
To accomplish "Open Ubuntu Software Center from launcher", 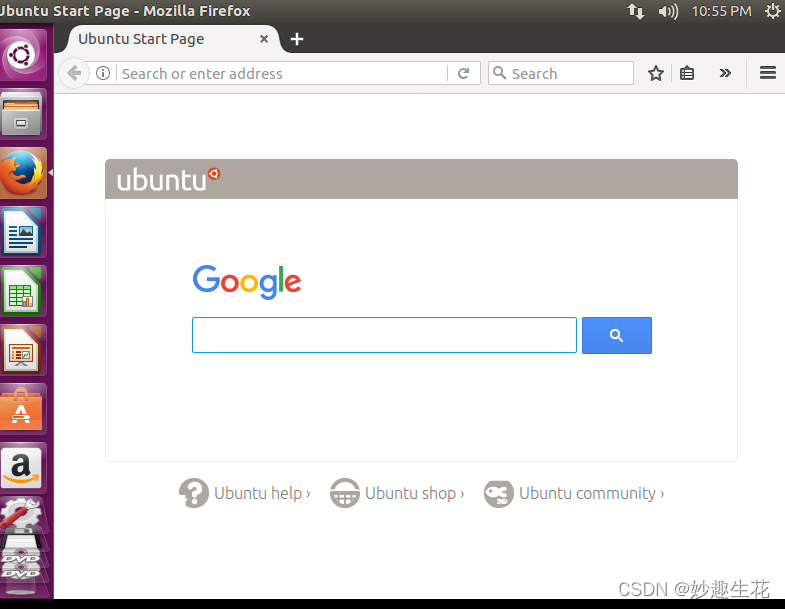I will 23,409.
